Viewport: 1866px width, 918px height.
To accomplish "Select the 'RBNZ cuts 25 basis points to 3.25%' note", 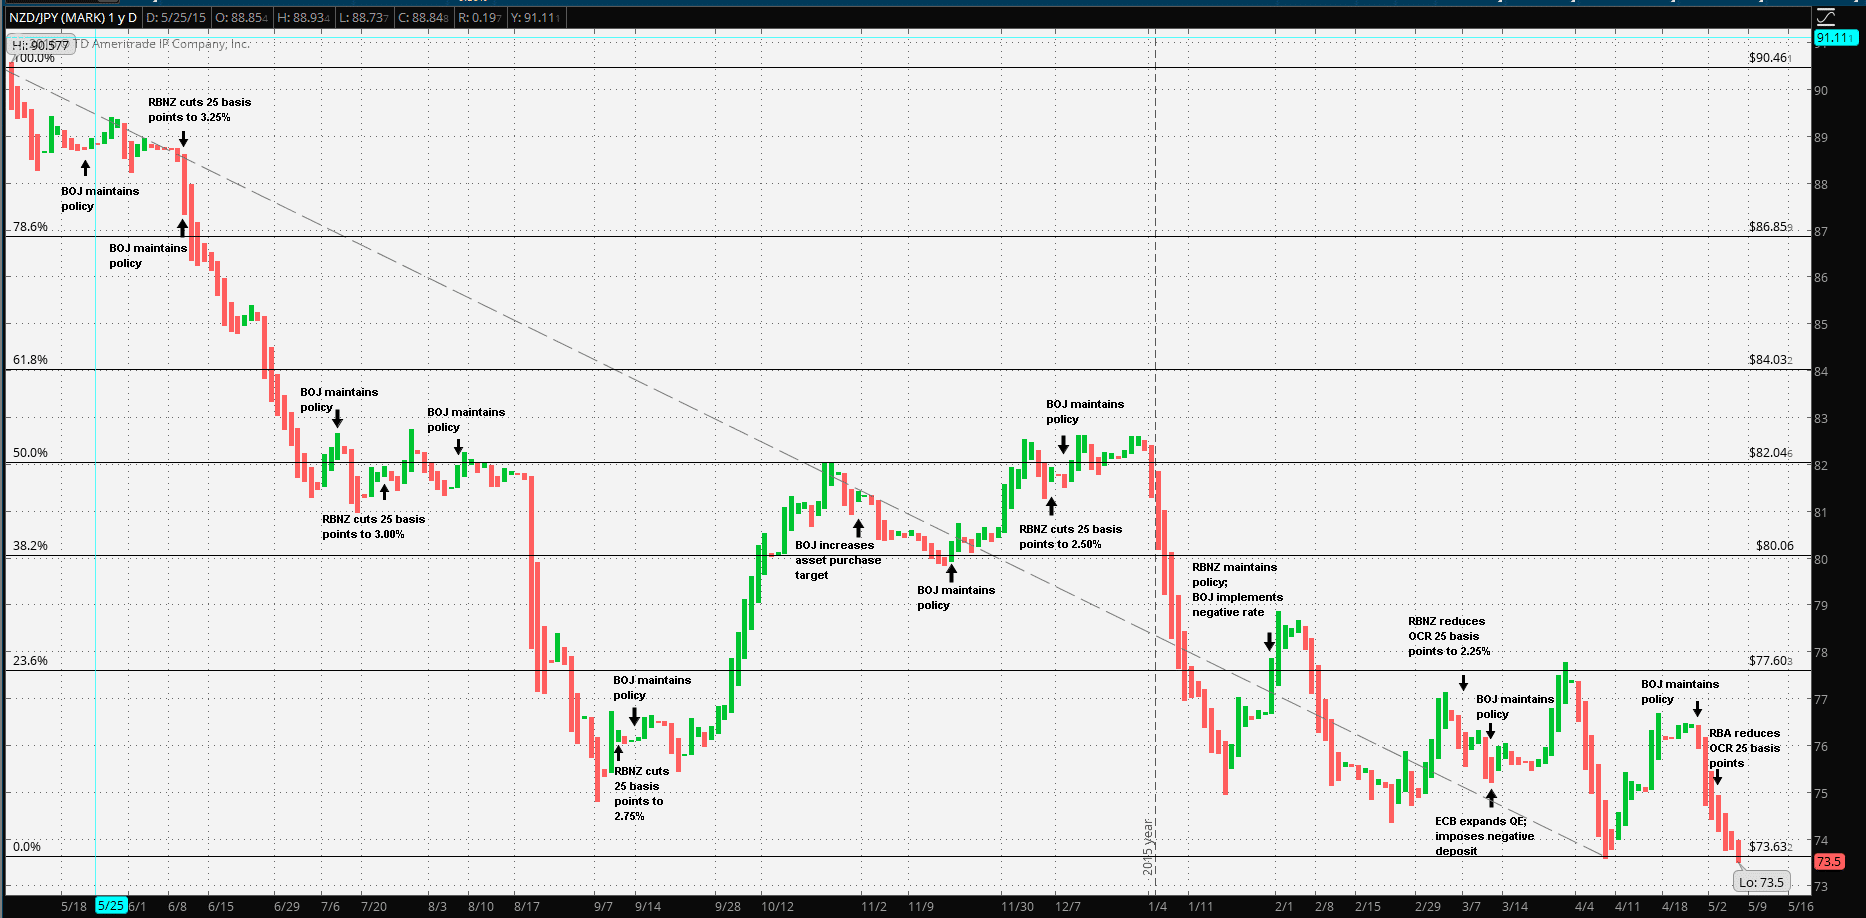I will pos(200,110).
